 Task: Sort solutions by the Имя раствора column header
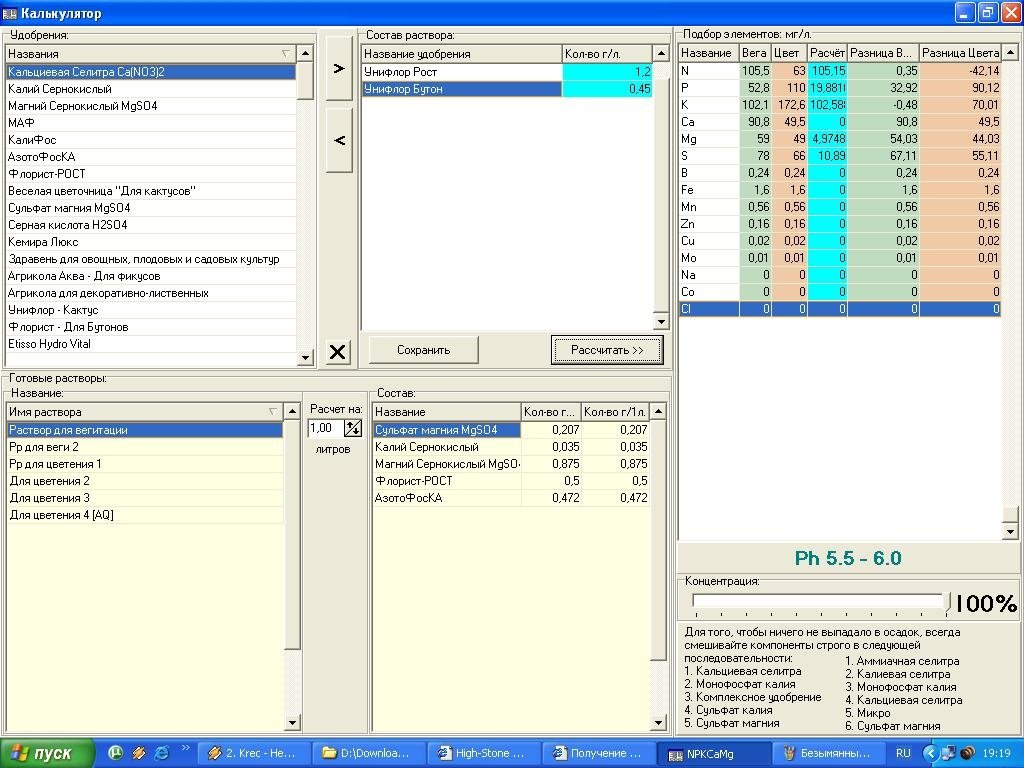pos(145,411)
